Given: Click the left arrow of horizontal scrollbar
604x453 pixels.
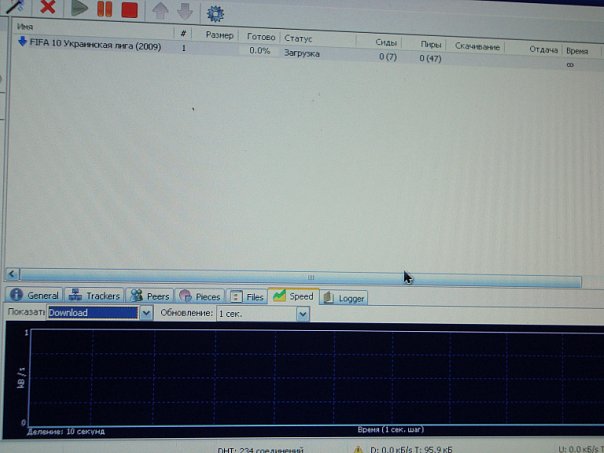Looking at the screenshot, I should 12,274.
